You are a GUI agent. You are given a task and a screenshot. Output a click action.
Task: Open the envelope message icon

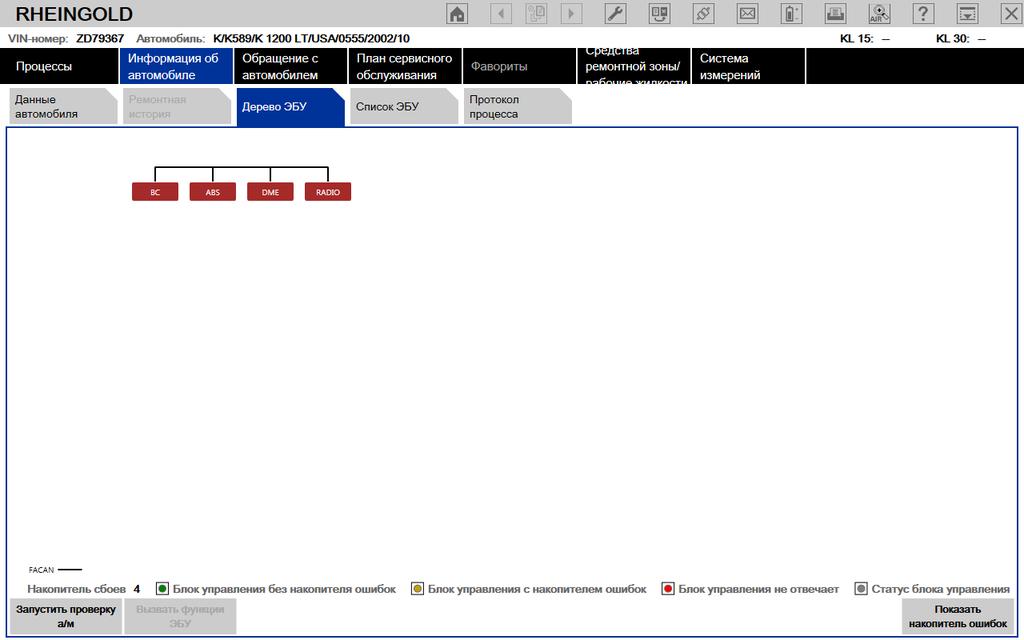tap(747, 14)
